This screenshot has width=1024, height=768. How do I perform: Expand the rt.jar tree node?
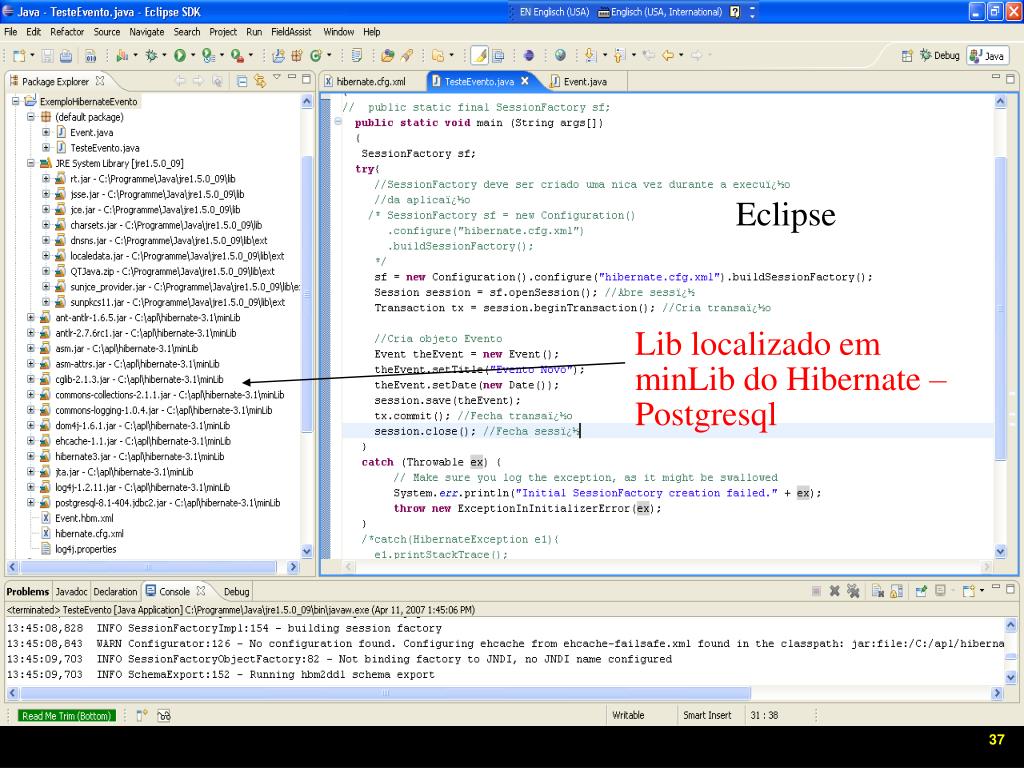click(46, 178)
